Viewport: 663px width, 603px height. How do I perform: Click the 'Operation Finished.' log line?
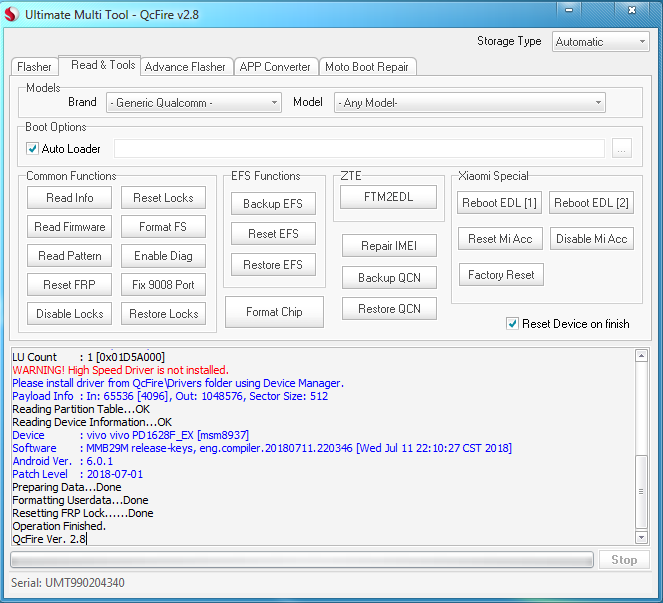point(59,526)
